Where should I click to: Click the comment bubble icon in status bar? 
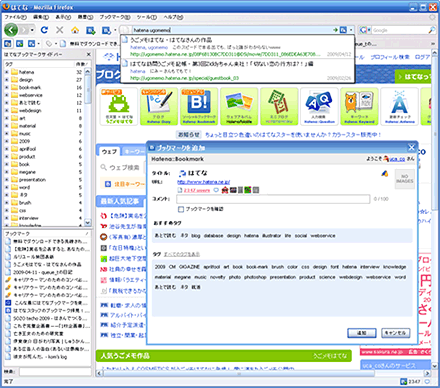click(x=427, y=381)
